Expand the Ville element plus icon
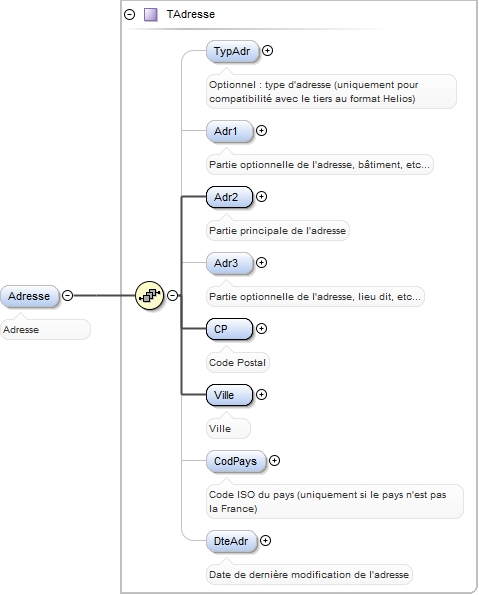 [261, 395]
